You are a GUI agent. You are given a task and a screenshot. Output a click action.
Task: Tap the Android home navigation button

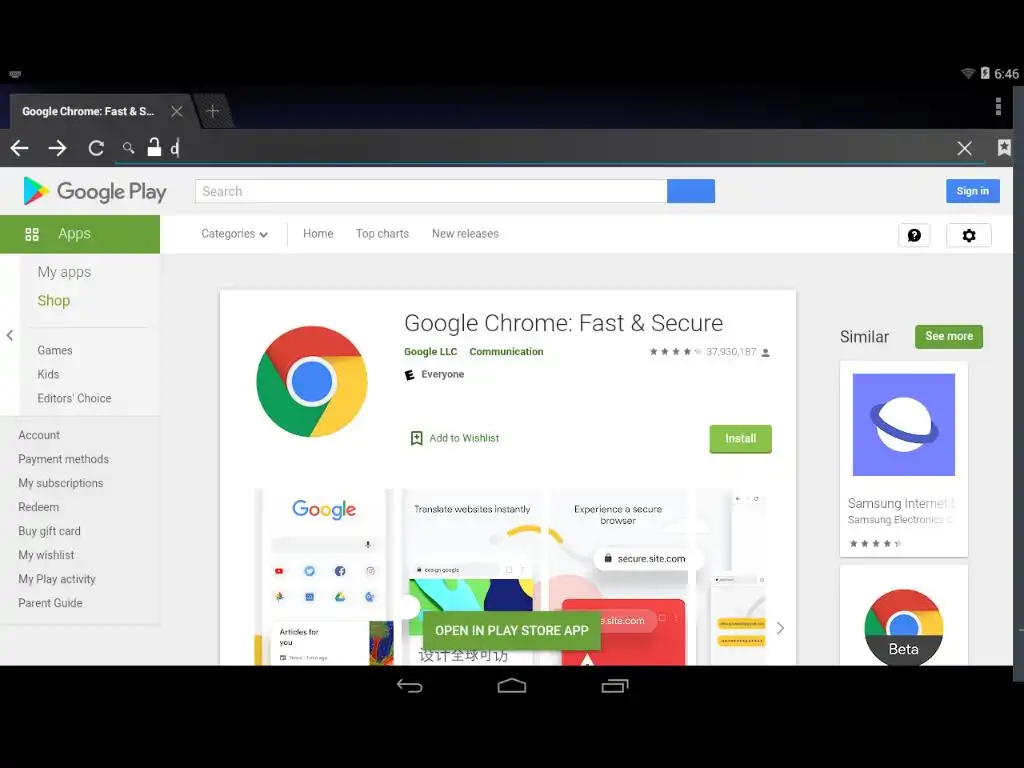pyautogui.click(x=512, y=686)
